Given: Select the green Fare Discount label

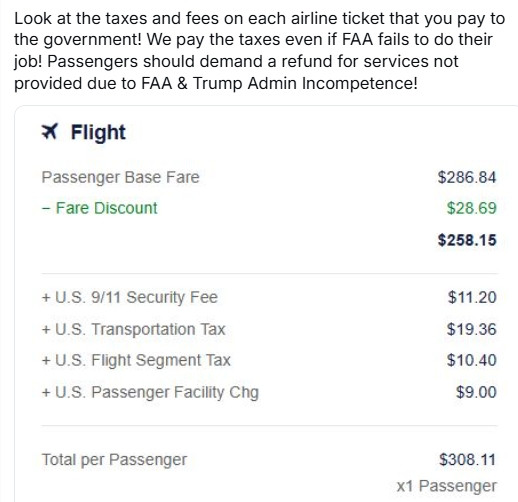Looking at the screenshot, I should (x=99, y=208).
